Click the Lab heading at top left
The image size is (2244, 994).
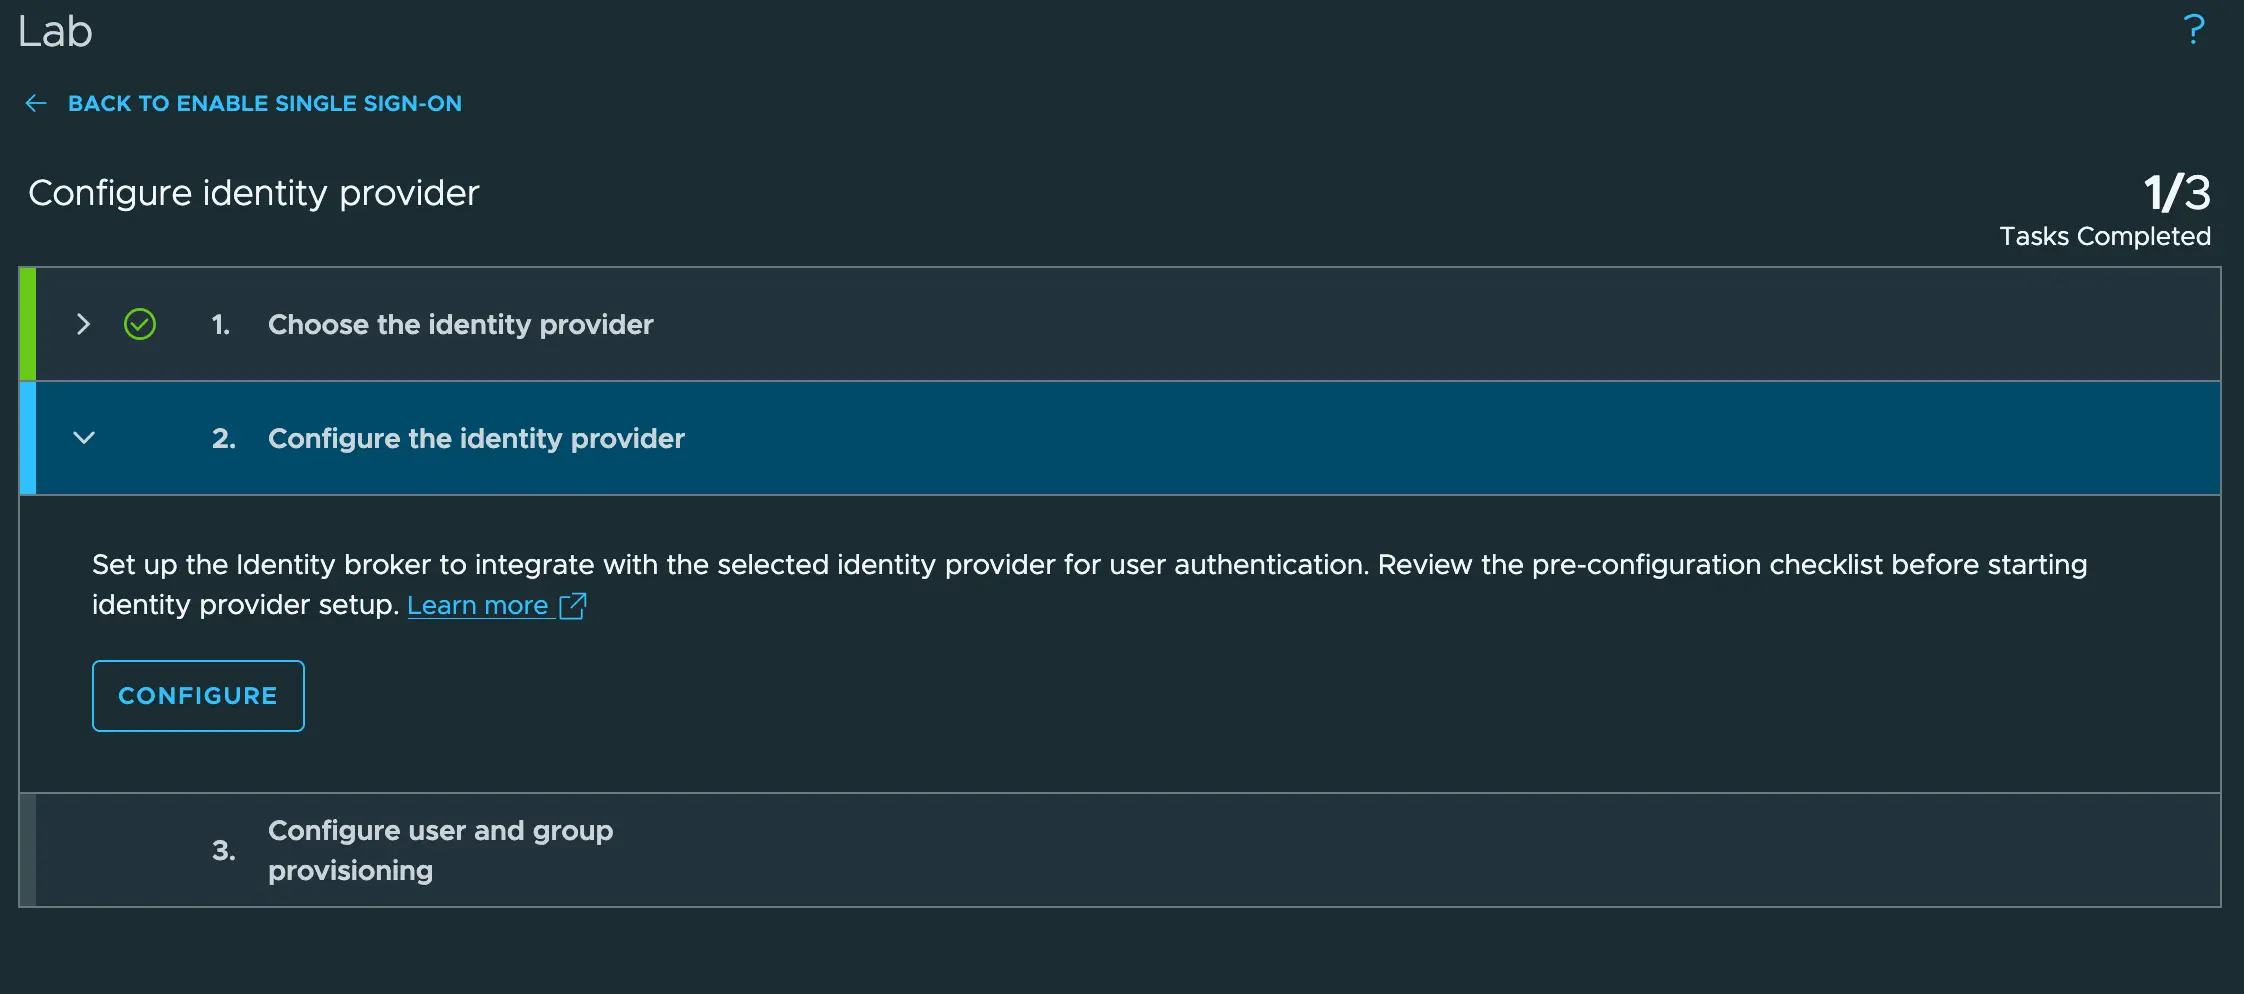coord(55,31)
